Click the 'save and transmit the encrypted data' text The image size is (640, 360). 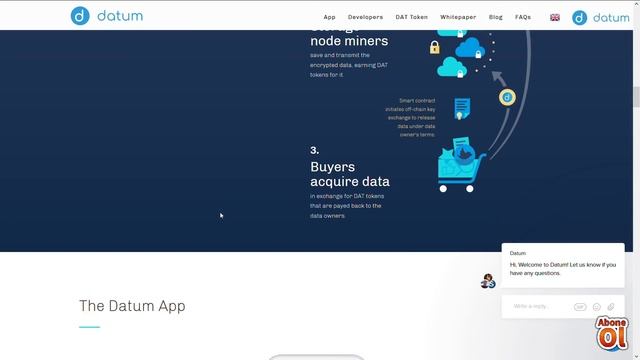[x=349, y=65]
